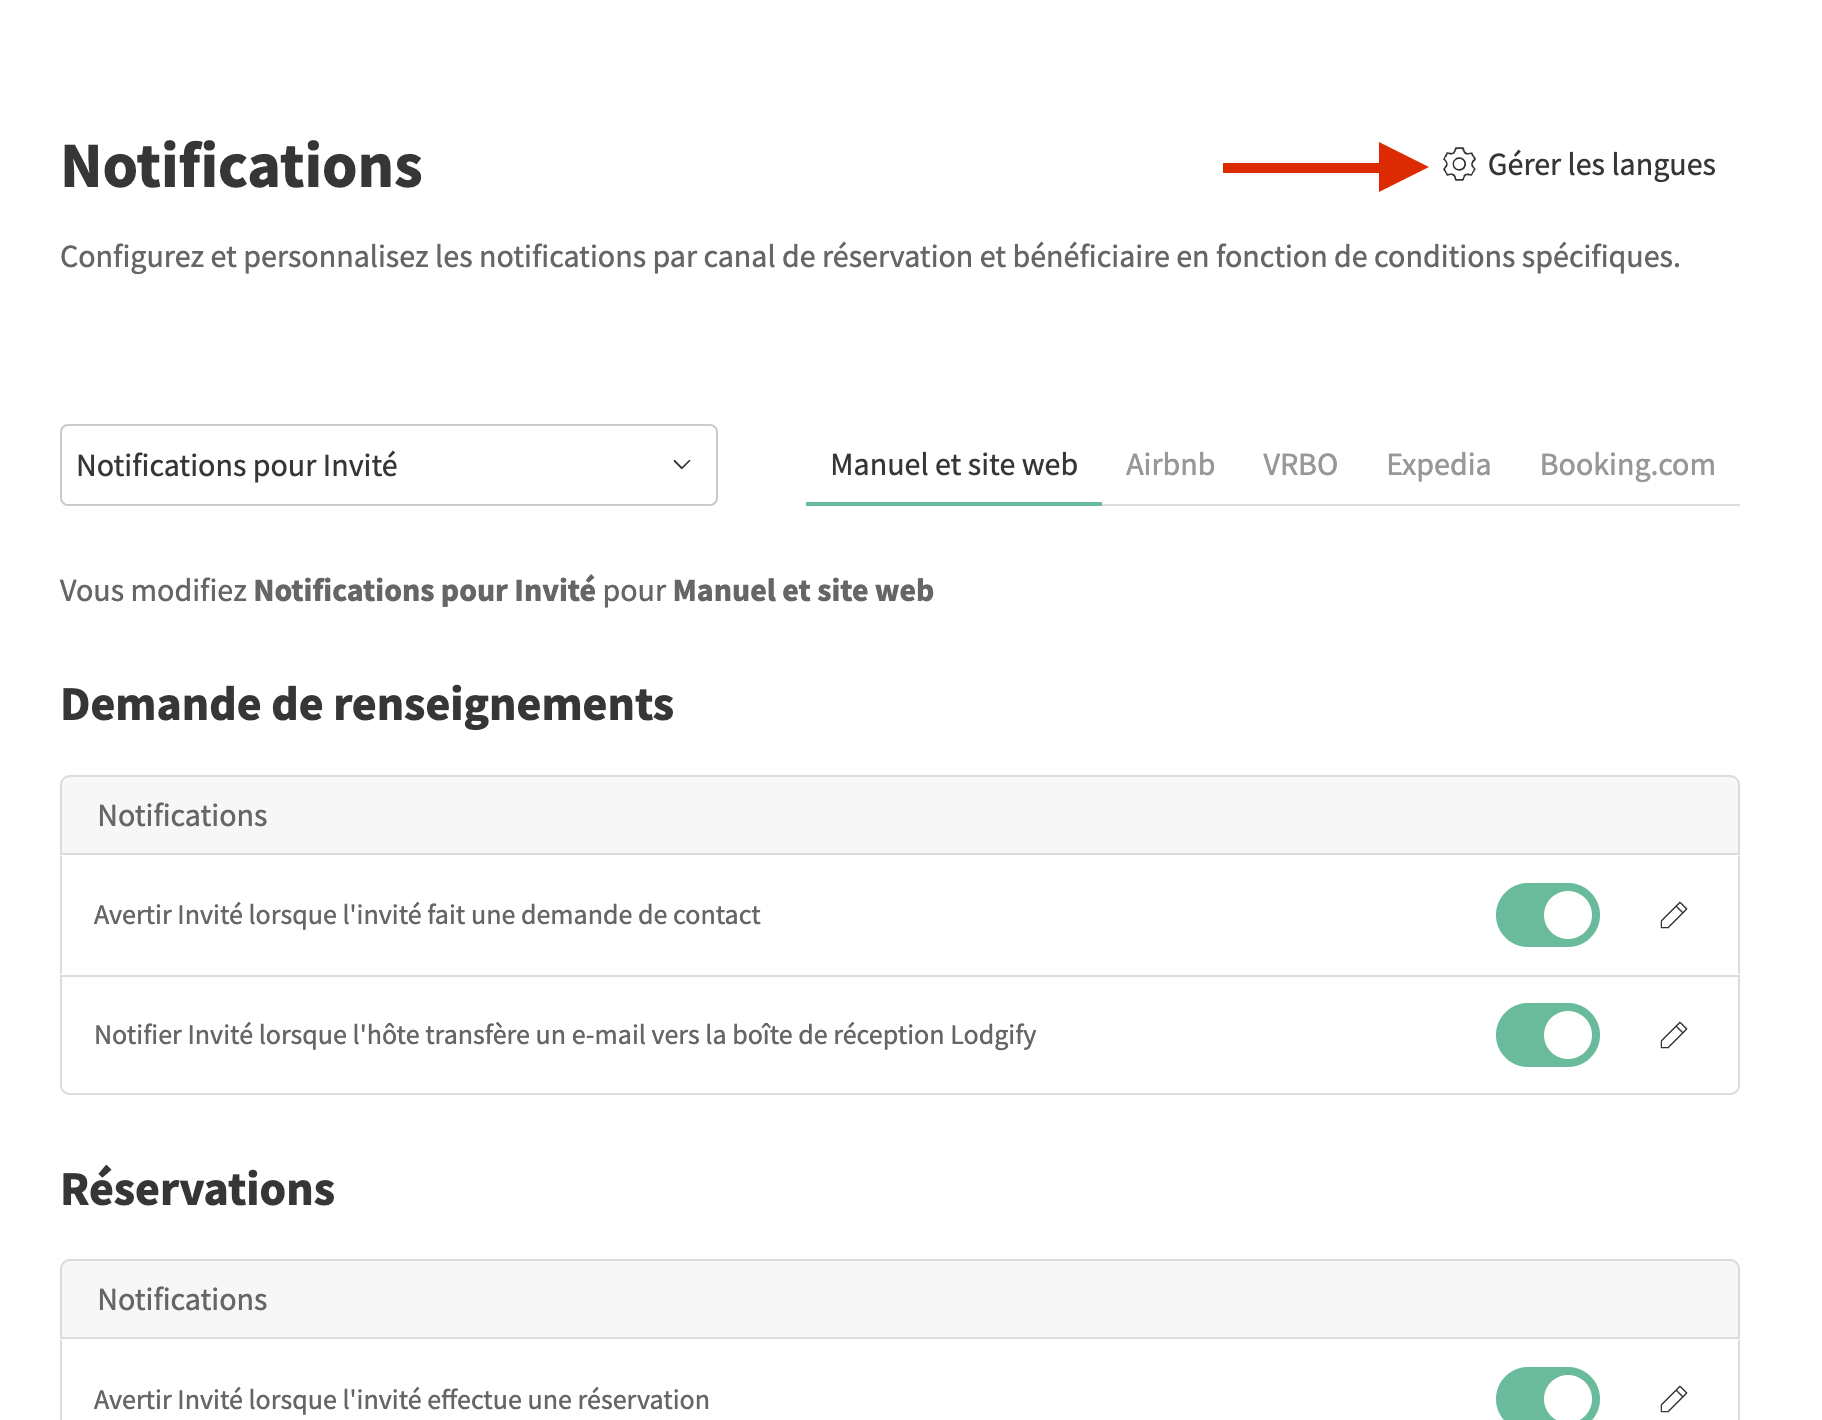Edit the Lodgify inbox transfer notification with pencil
The height and width of the screenshot is (1420, 1822).
pyautogui.click(x=1673, y=1035)
